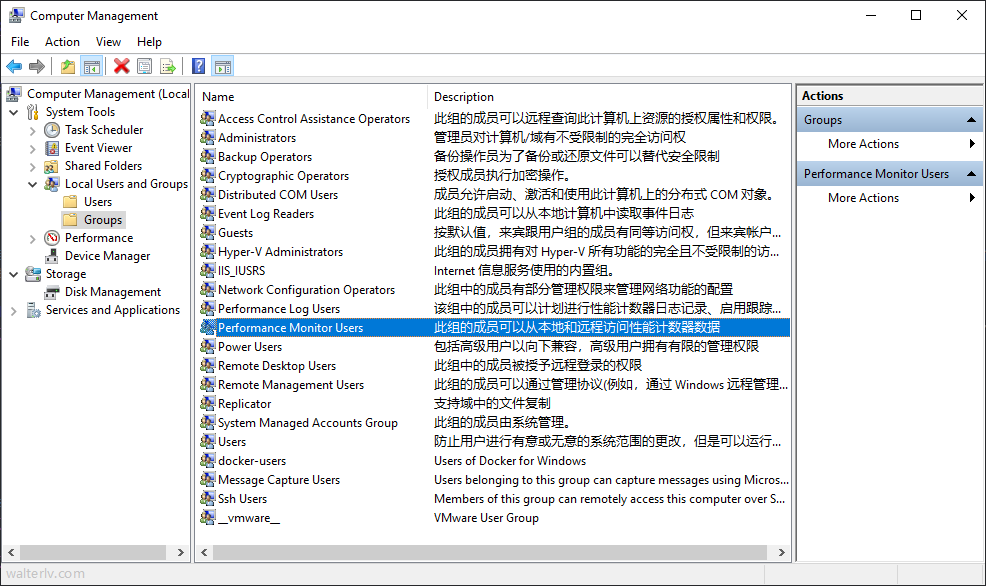Open Properties from the toolbar icon

[145, 67]
